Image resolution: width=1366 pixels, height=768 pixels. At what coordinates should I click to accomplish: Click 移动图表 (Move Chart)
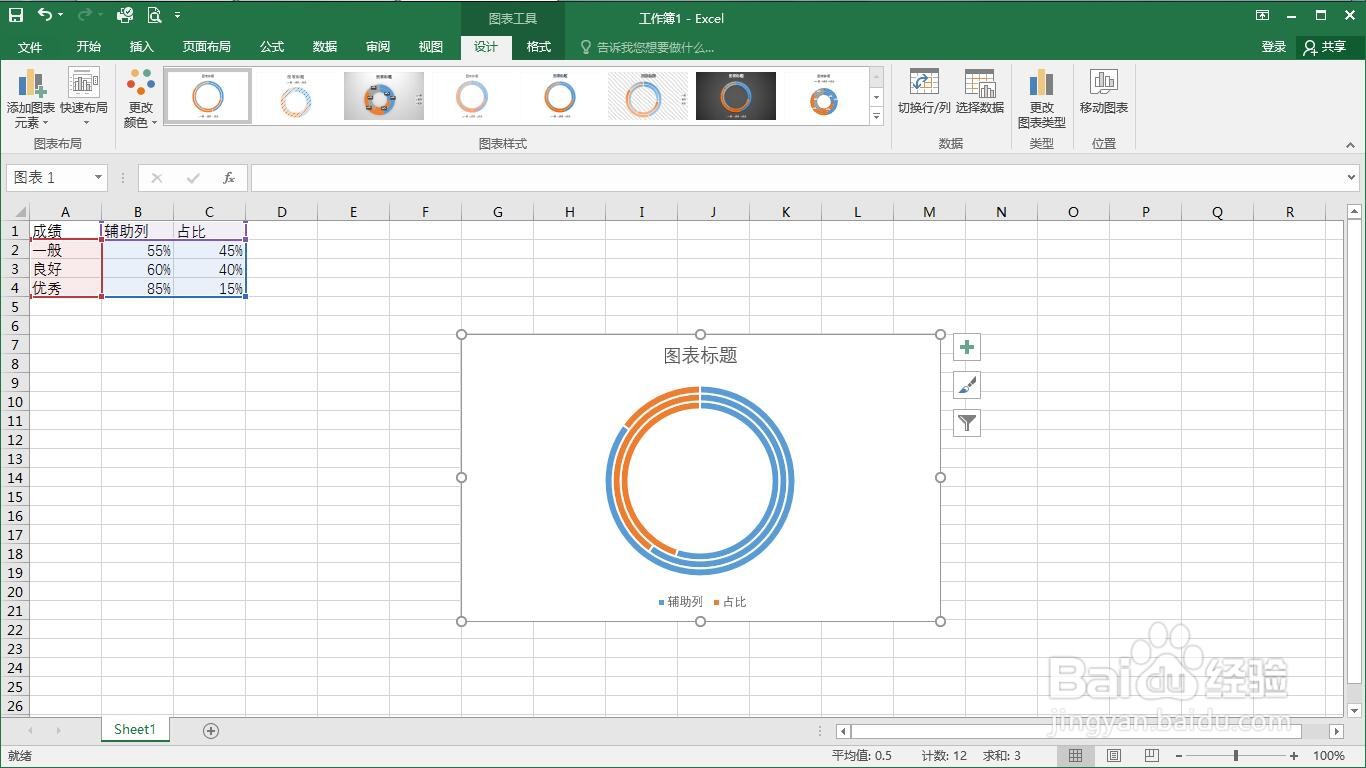1104,92
